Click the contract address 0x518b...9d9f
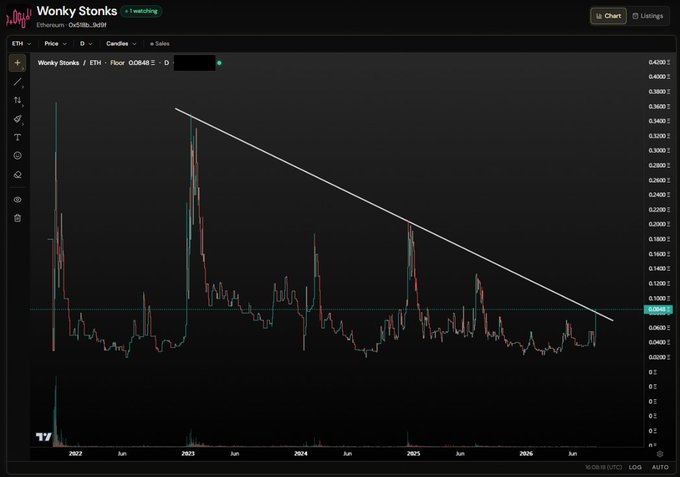 click(87, 25)
